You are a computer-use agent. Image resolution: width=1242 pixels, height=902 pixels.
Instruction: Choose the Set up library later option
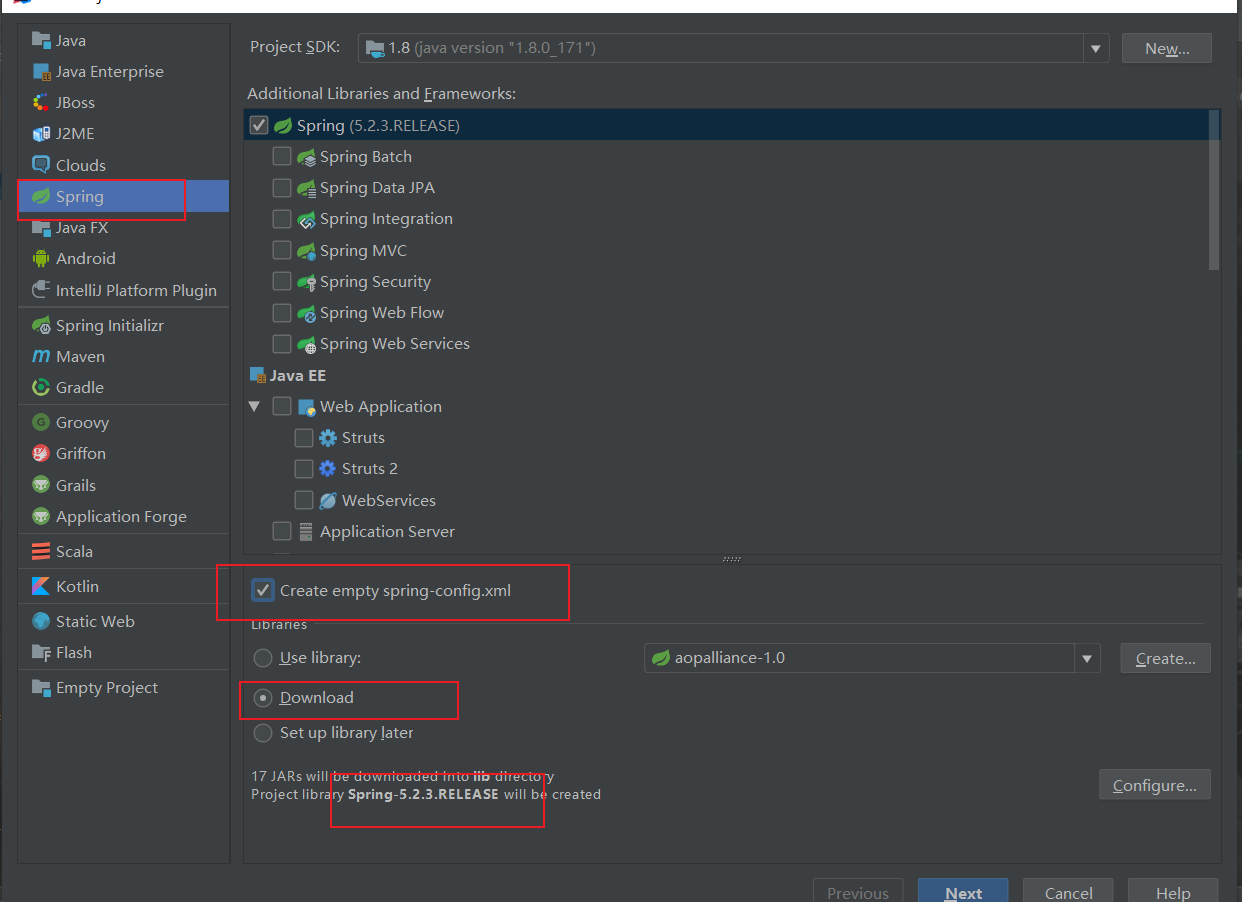[263, 733]
